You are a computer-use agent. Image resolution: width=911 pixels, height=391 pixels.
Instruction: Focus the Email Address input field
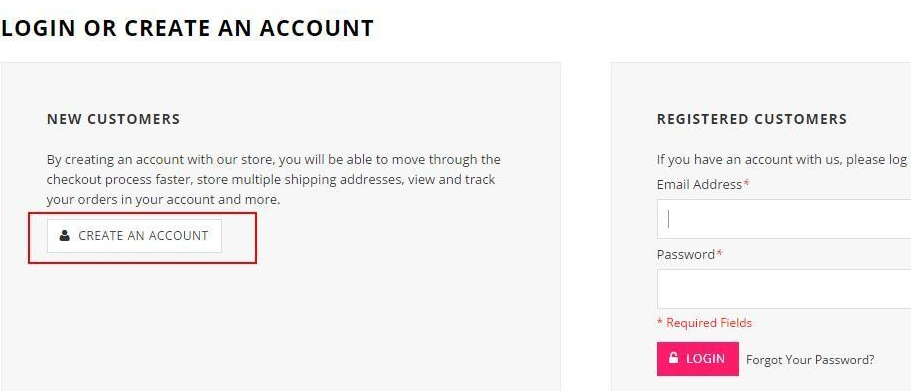[784, 219]
